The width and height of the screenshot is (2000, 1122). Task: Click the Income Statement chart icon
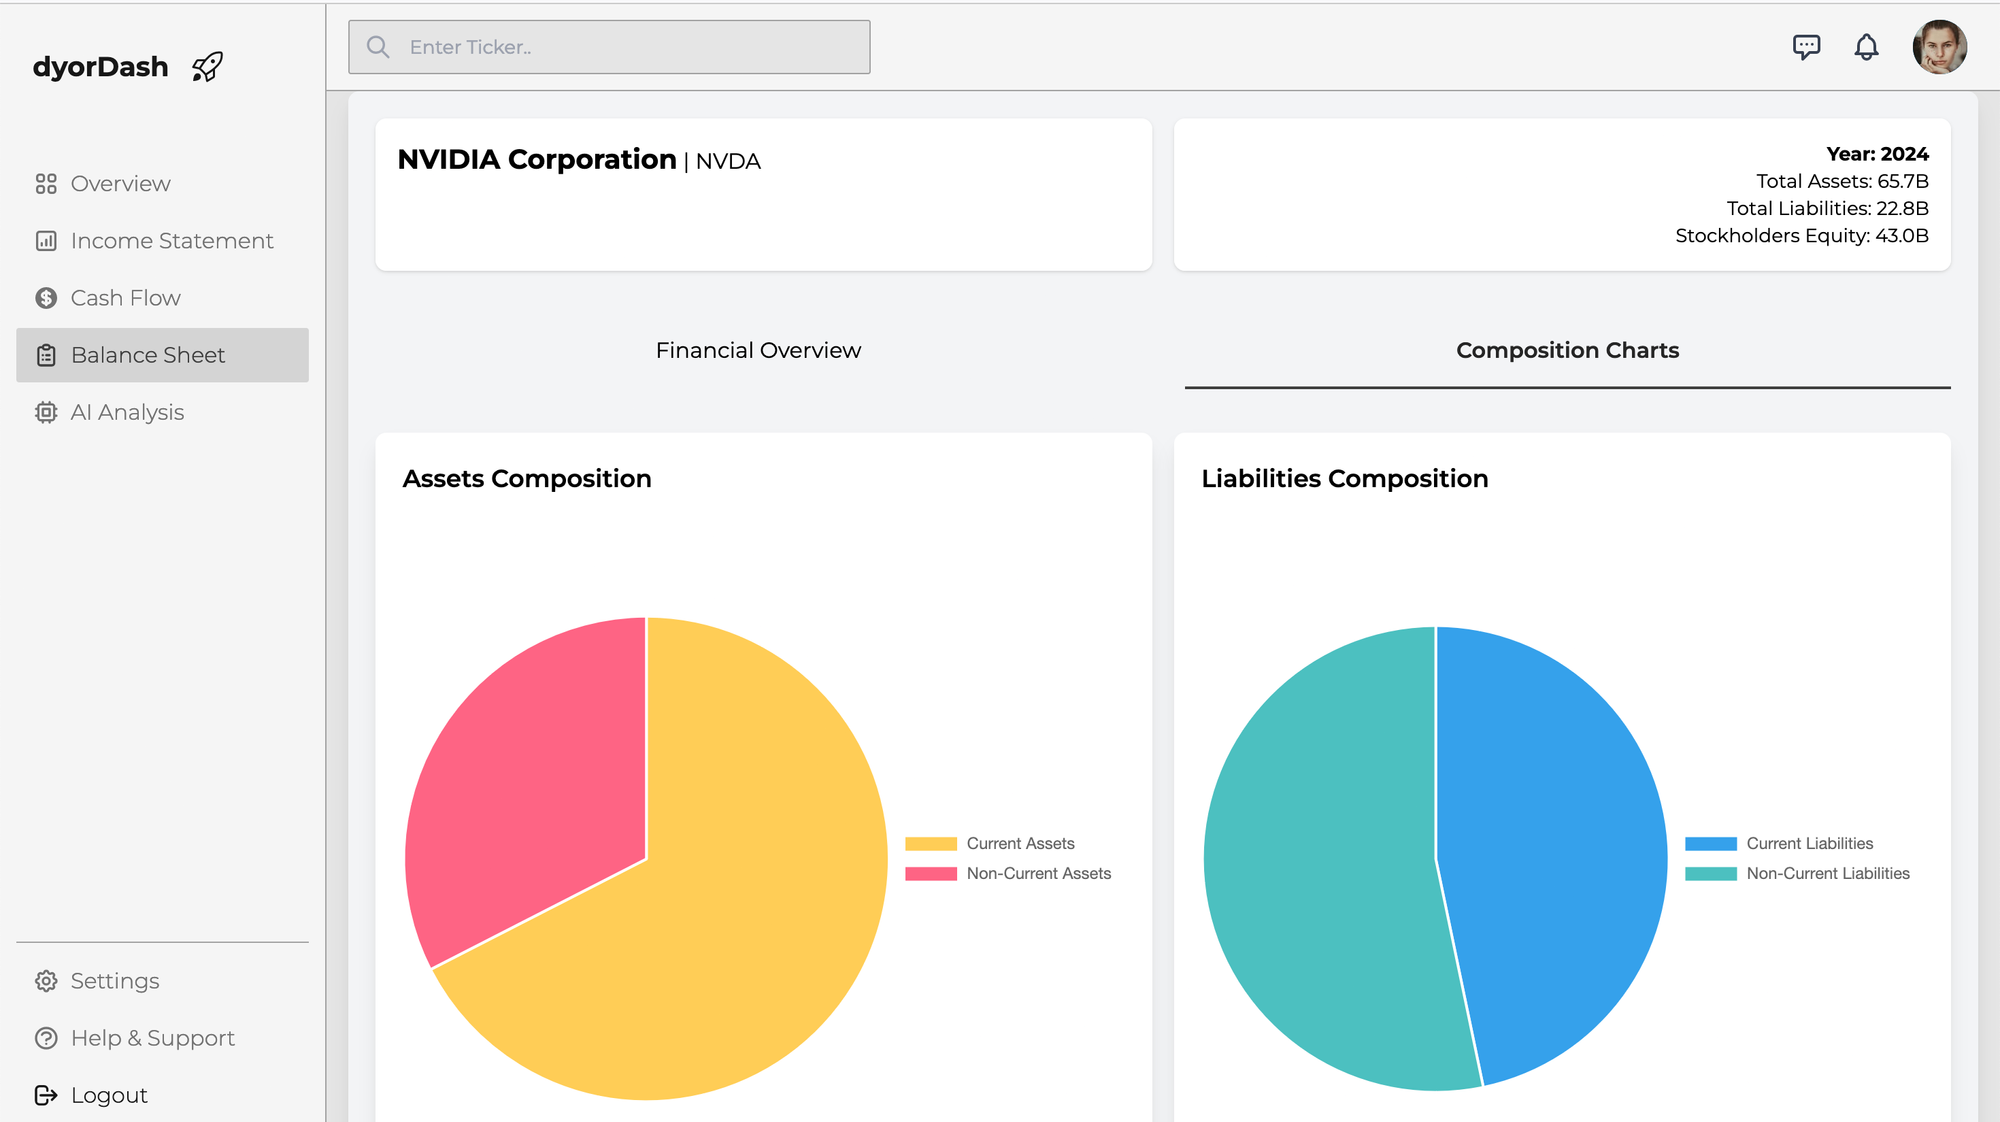click(x=46, y=241)
